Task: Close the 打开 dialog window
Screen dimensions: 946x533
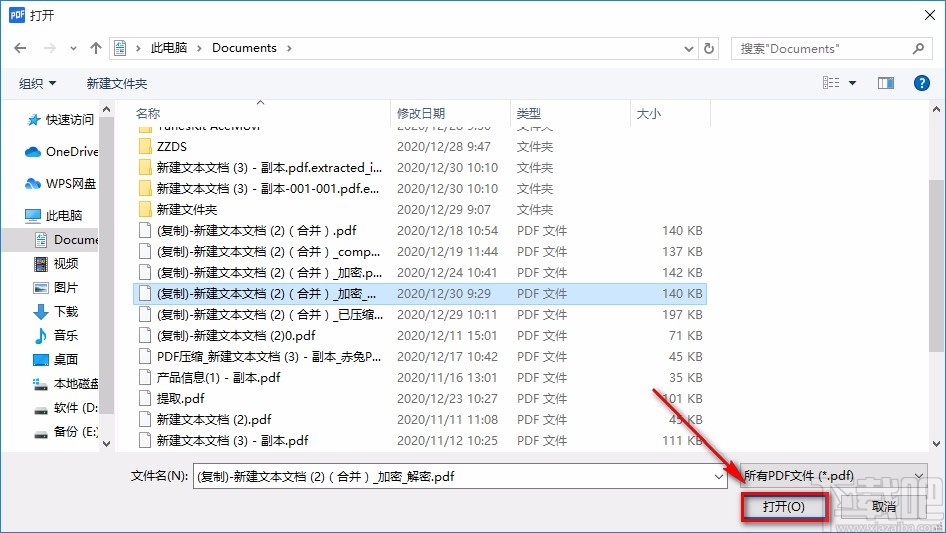Action: (x=930, y=15)
